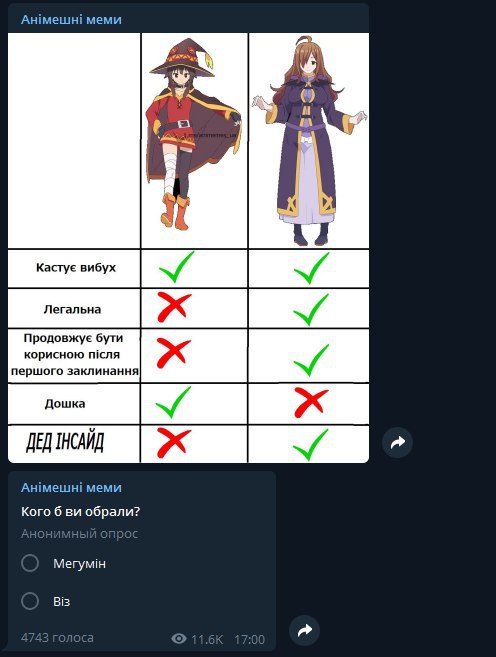Click the green check in the Кастує вибух row under Megumin
This screenshot has width=496, height=657.
pos(176,267)
